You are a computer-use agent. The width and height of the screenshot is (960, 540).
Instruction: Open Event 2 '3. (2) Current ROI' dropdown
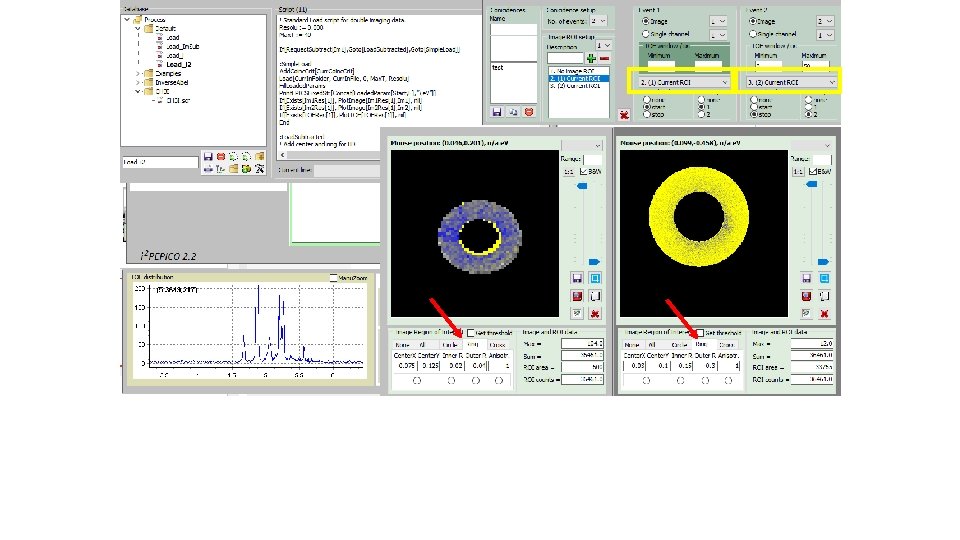[791, 82]
